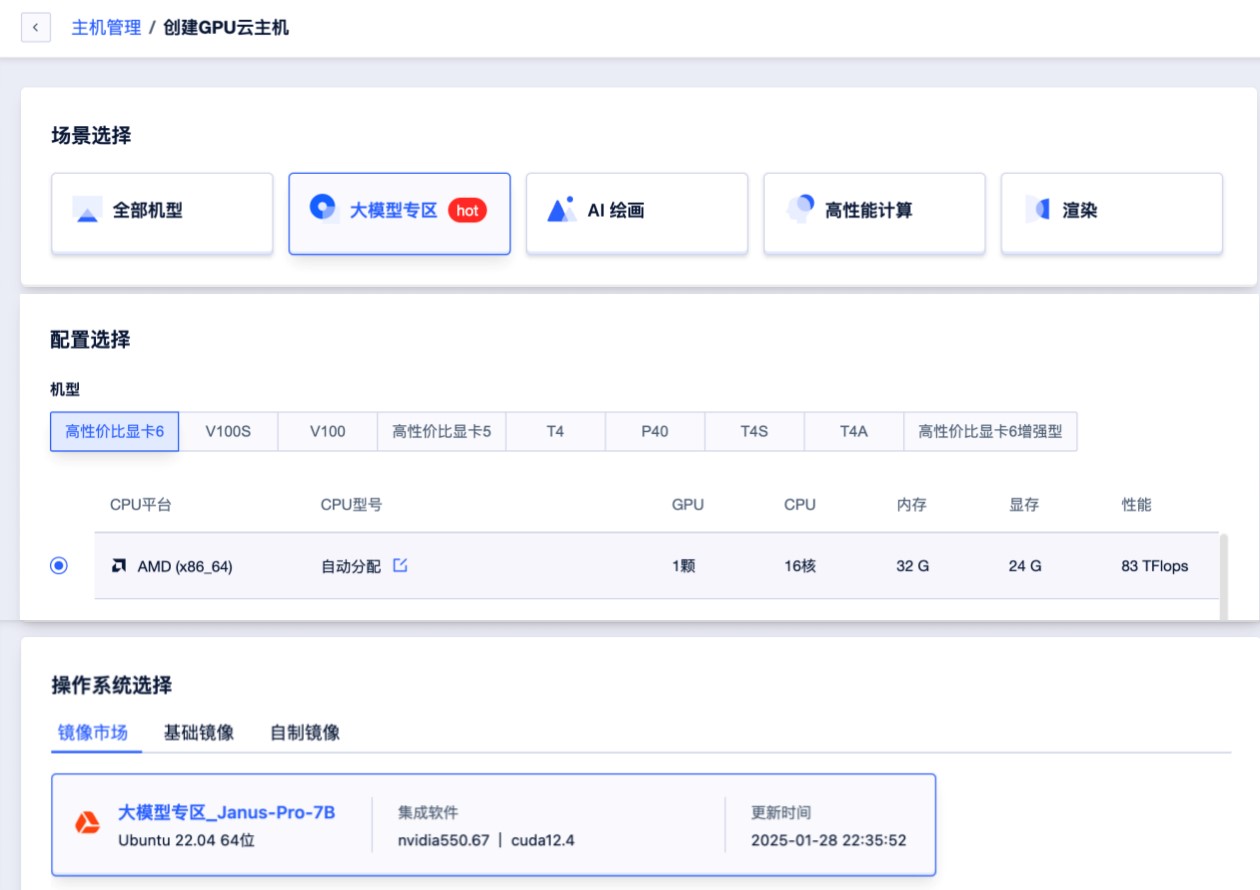Select the AMD (x86_64) radio button
The width and height of the screenshot is (1260, 890).
[59, 566]
